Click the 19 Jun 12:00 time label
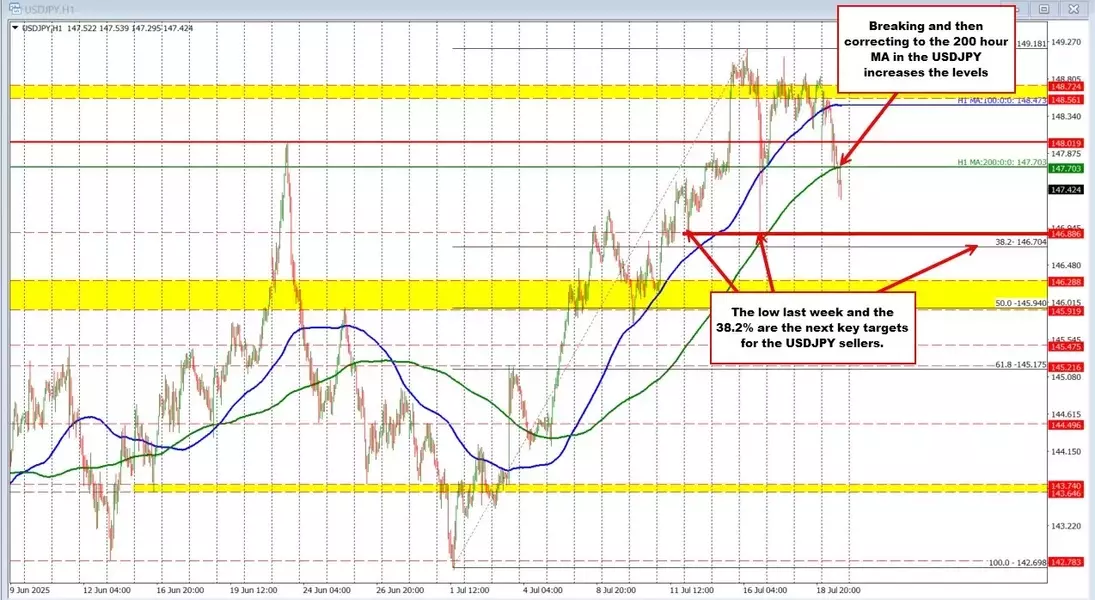 coord(253,590)
